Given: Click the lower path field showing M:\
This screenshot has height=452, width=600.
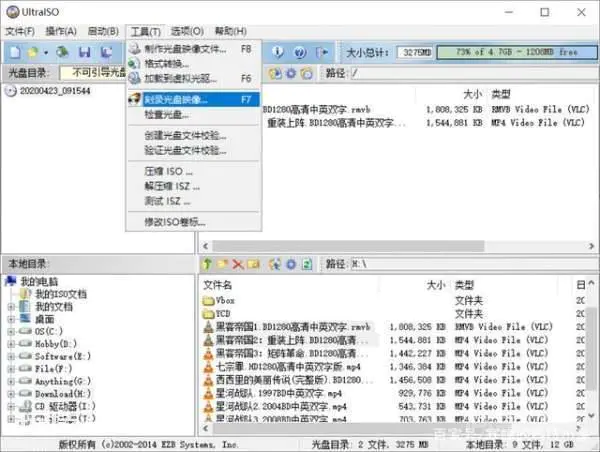Looking at the screenshot, I should (473, 264).
